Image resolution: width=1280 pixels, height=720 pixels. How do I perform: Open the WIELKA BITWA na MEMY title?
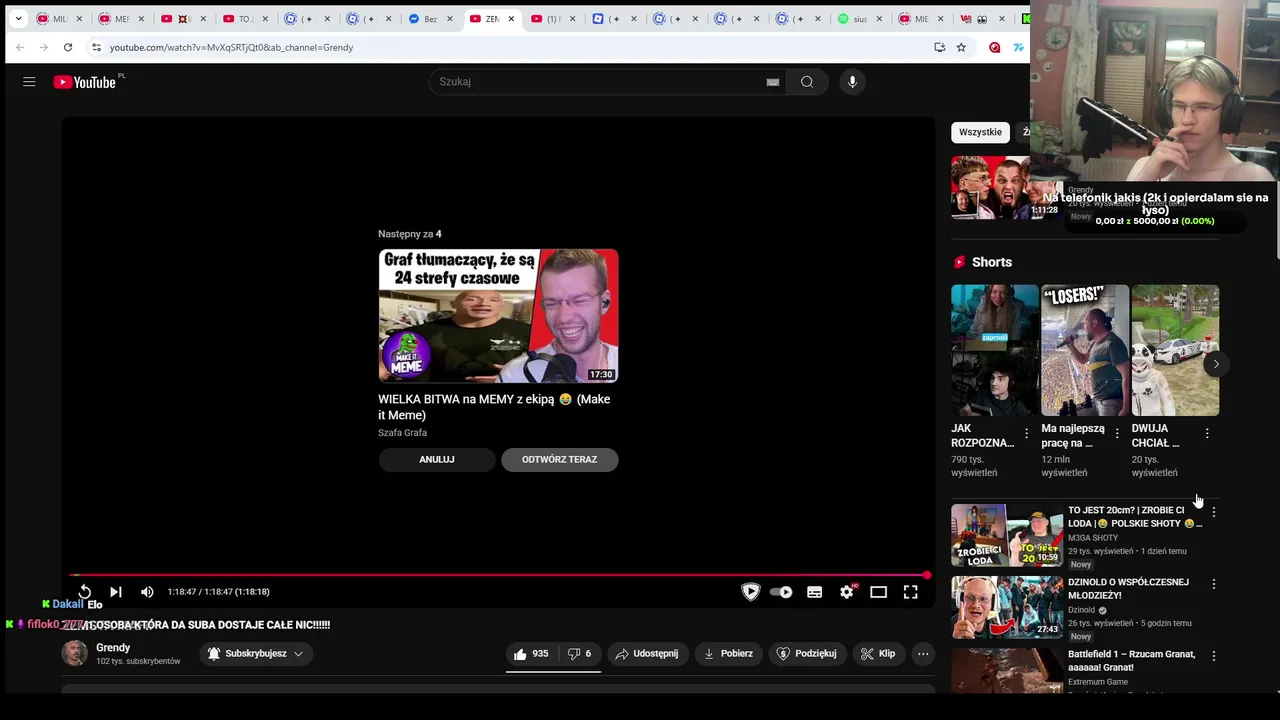494,407
